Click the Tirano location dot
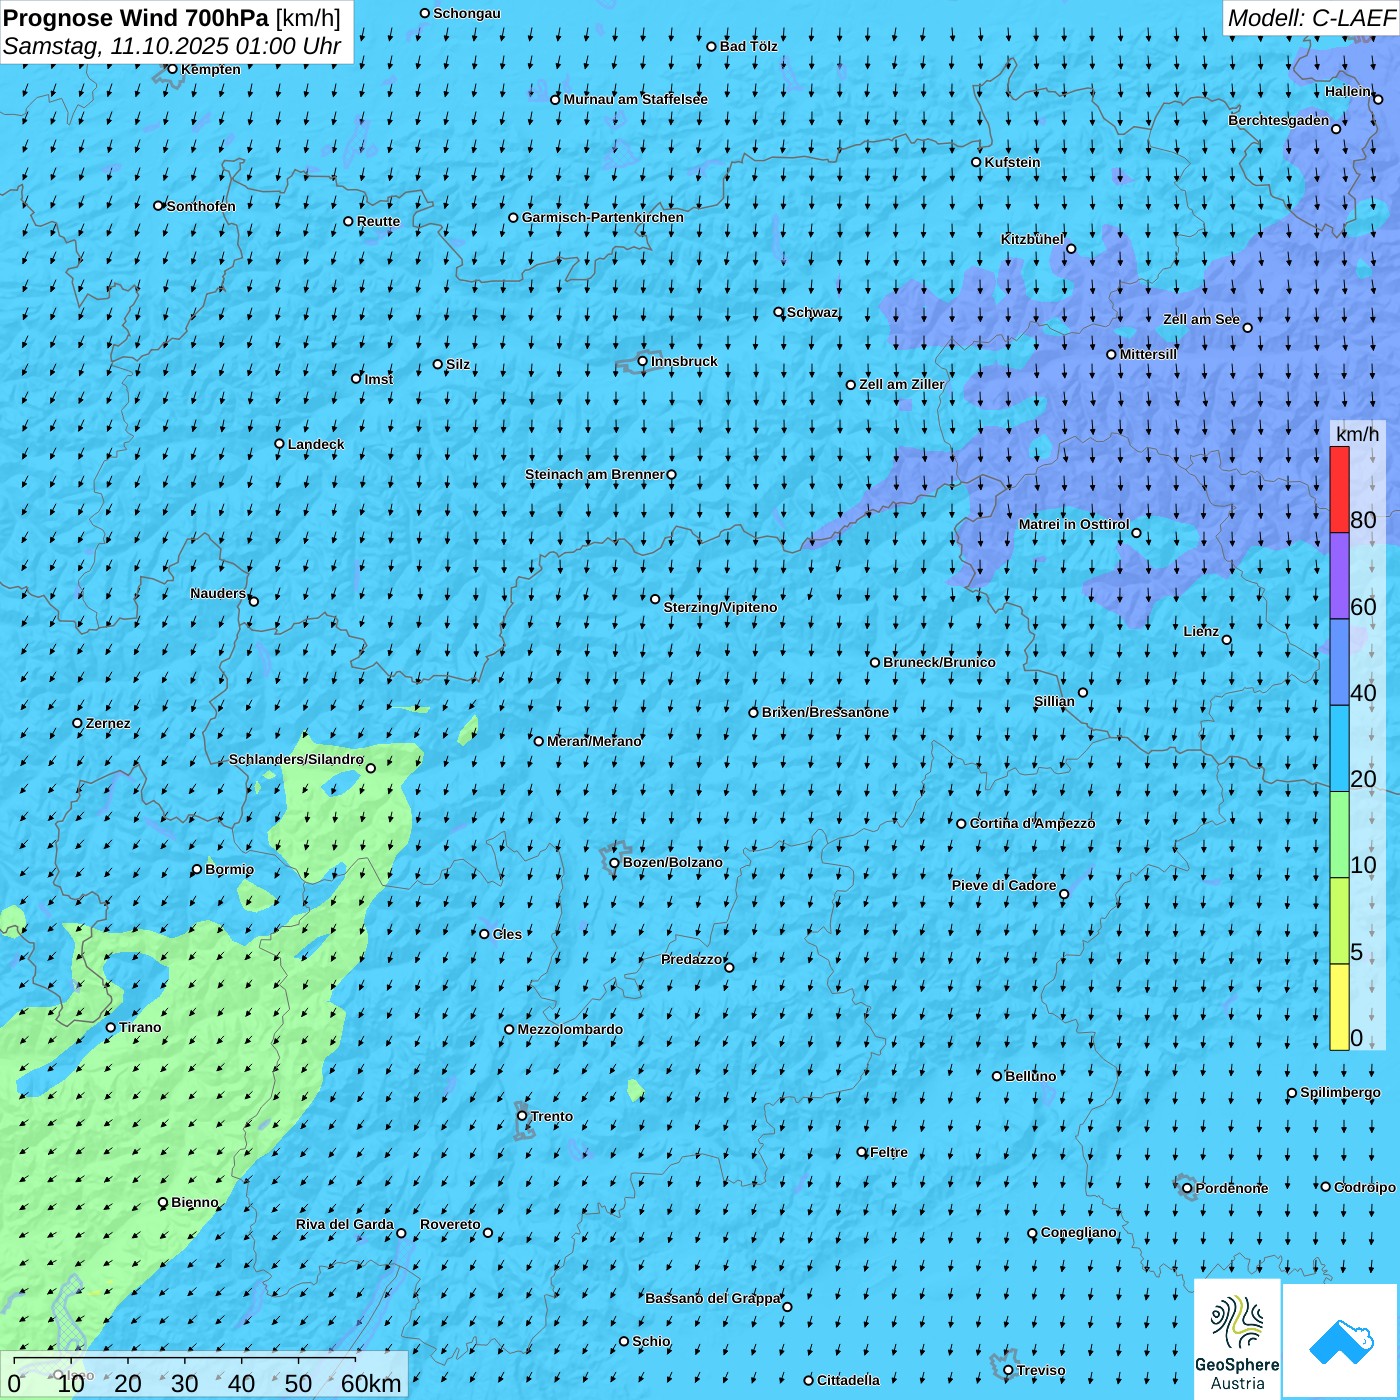This screenshot has width=1400, height=1400. coord(111,1027)
